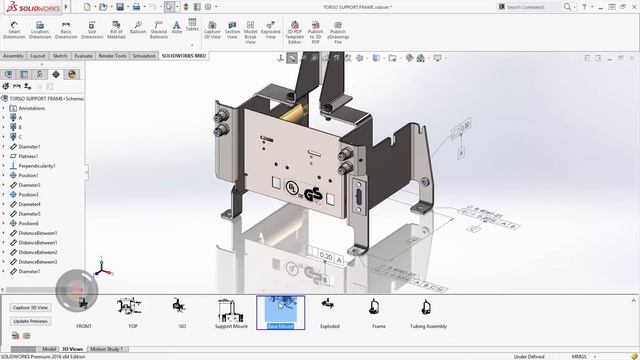Viewport: 640px width, 360px height.
Task: Switch to the Render Tools tab
Action: click(112, 56)
